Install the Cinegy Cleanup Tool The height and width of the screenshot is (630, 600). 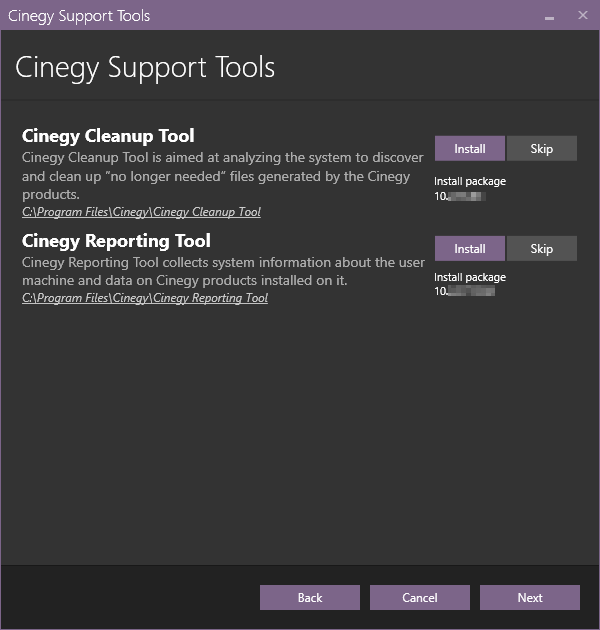470,148
